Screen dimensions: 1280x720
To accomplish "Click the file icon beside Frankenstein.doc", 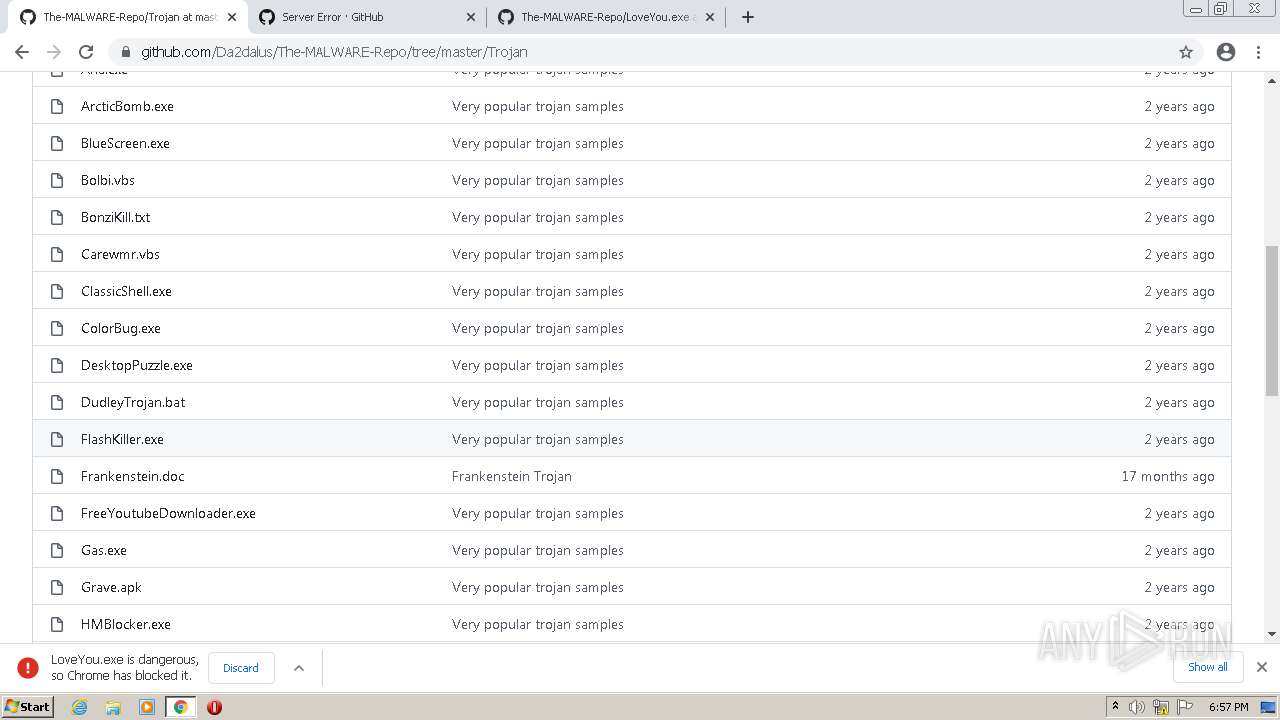I will (x=57, y=476).
